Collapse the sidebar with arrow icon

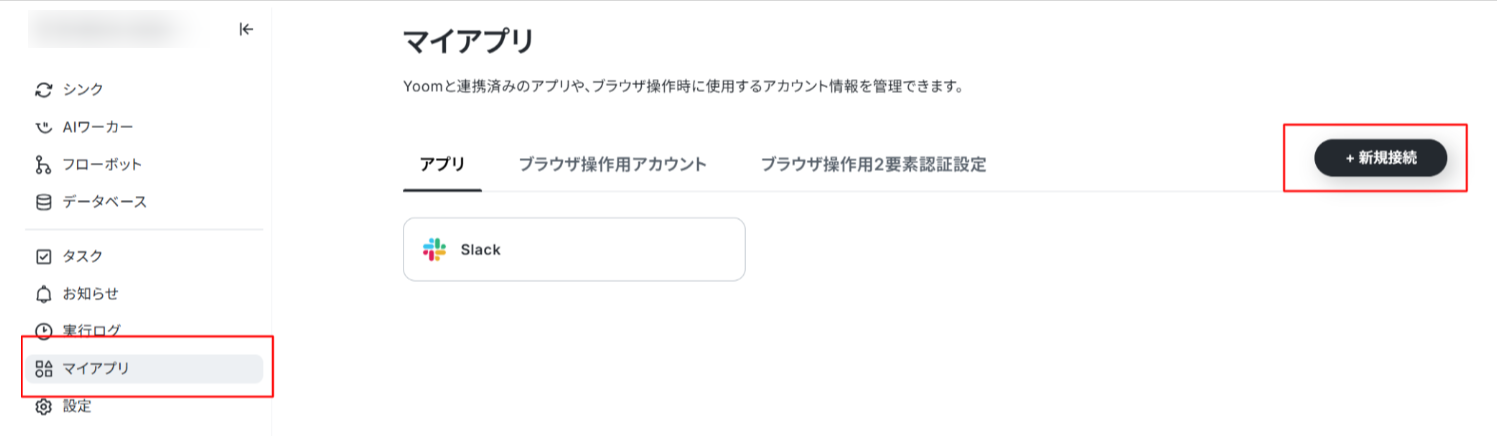coord(246,30)
